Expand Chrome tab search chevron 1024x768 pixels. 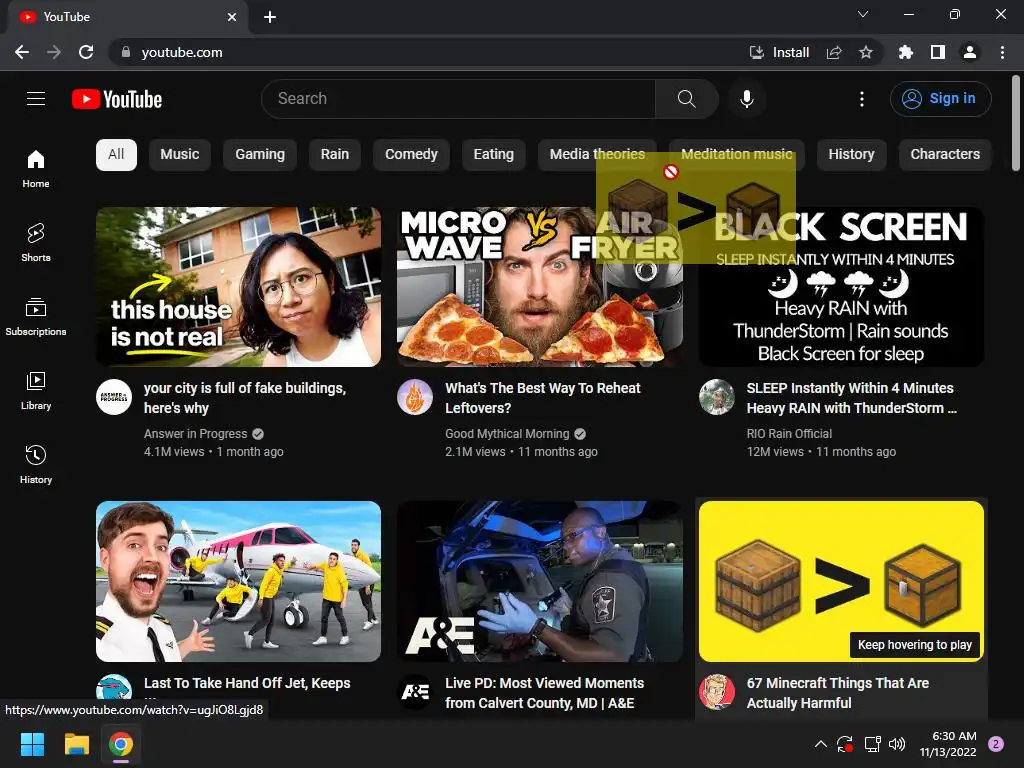click(863, 14)
